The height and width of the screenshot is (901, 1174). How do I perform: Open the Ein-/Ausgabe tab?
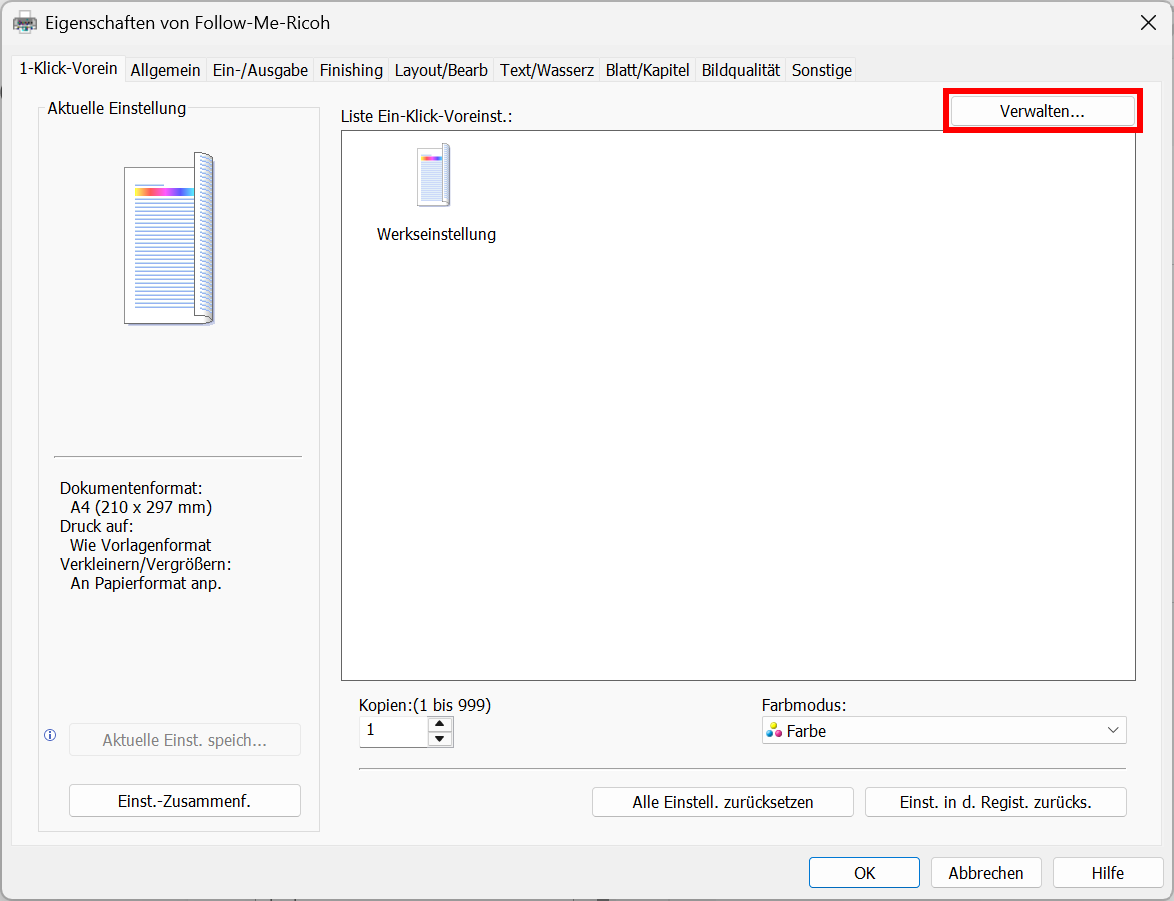click(x=260, y=70)
